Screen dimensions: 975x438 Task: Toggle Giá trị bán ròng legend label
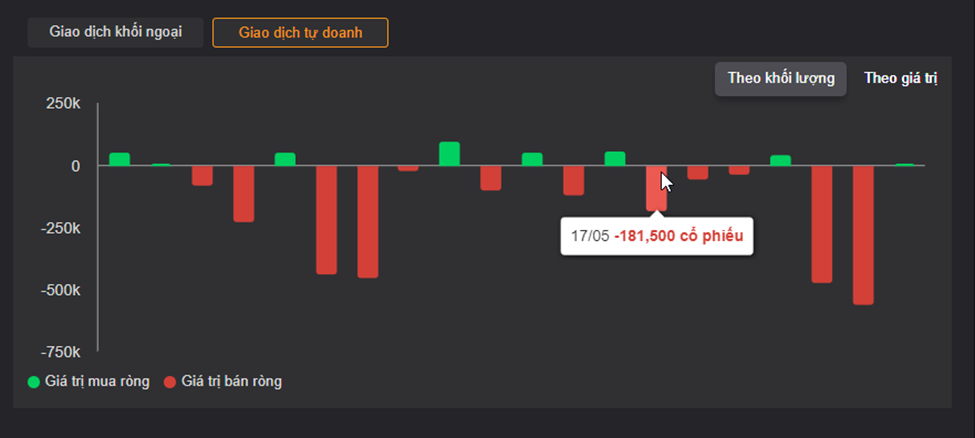point(231,381)
